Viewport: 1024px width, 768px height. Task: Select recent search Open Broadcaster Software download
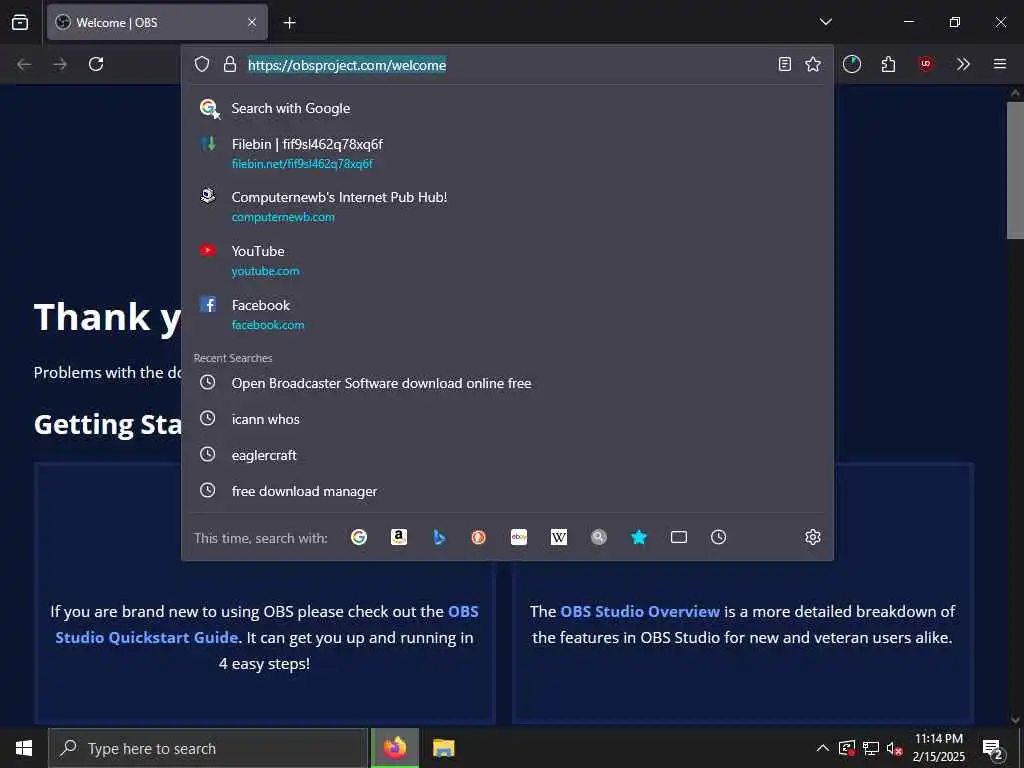pos(507,383)
